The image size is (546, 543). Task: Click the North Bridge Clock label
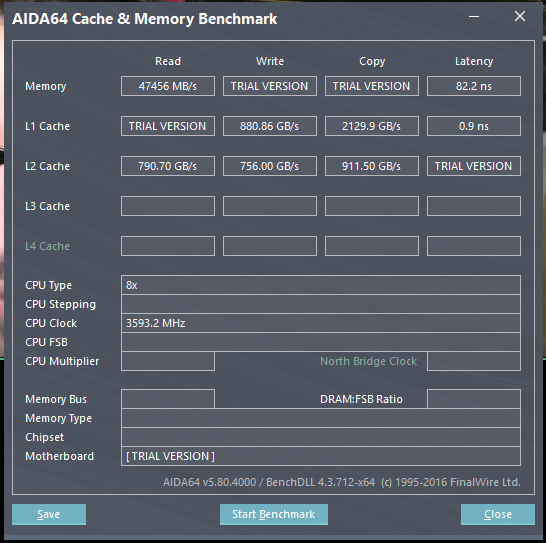(368, 361)
